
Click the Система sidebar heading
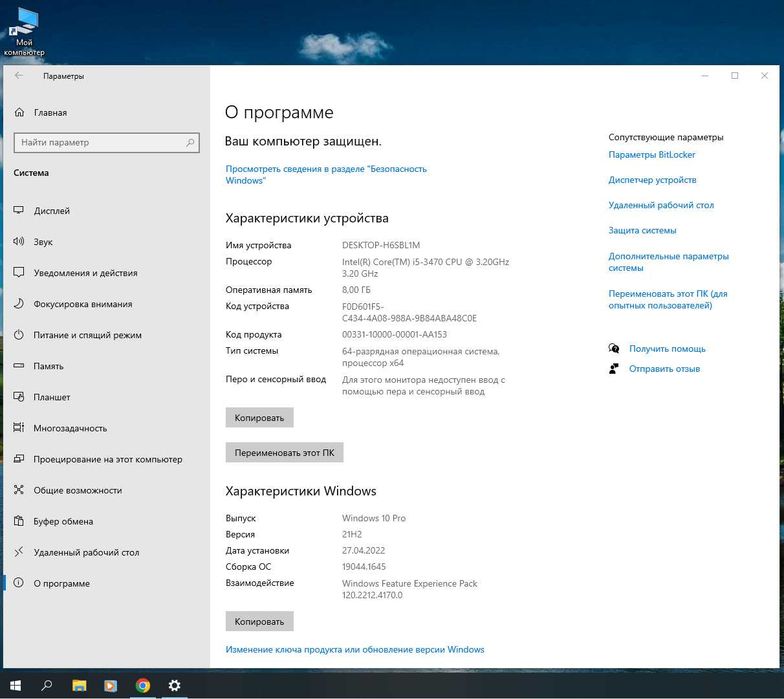[31, 172]
